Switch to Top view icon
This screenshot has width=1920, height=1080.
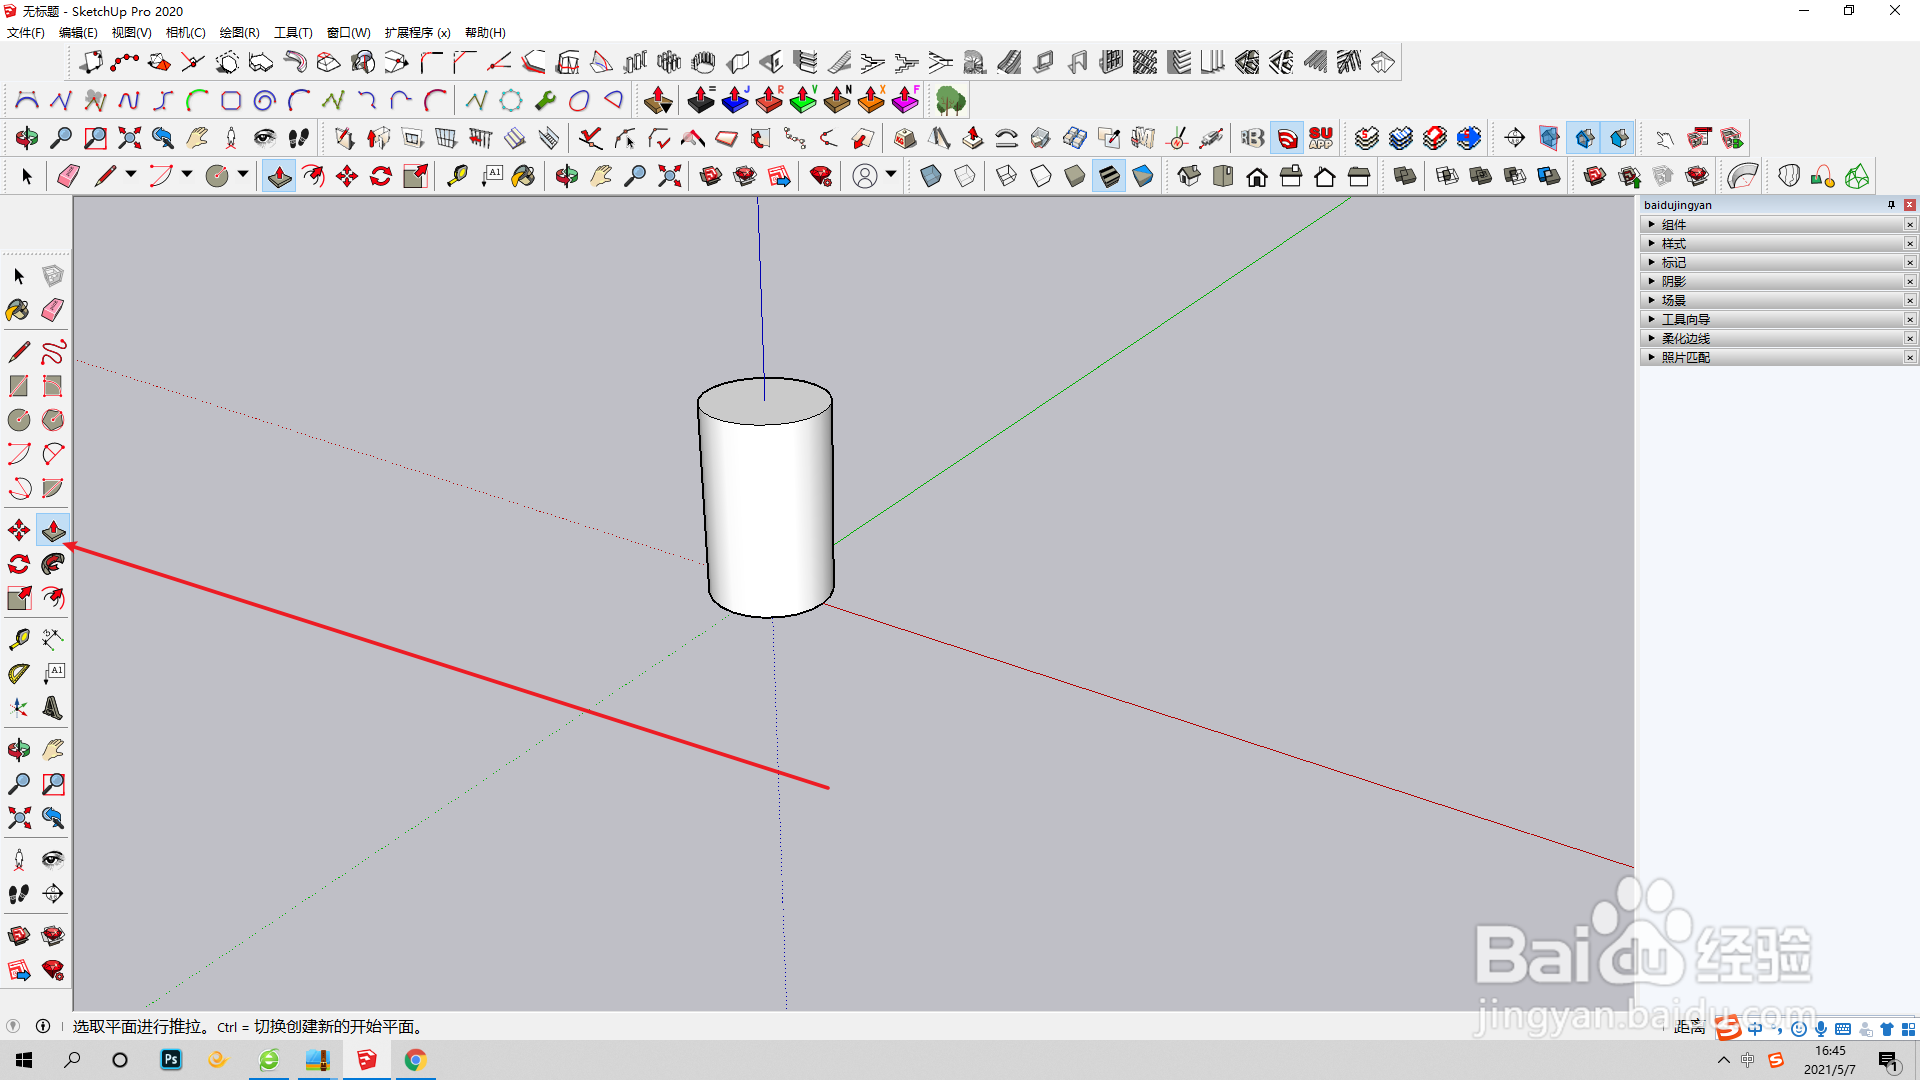click(x=1223, y=177)
